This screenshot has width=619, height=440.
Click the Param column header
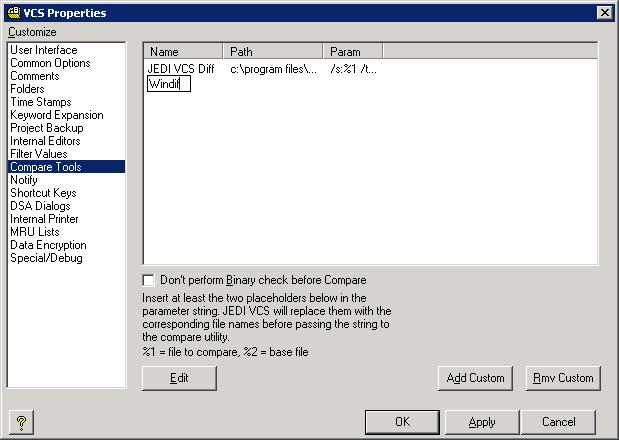click(x=353, y=52)
